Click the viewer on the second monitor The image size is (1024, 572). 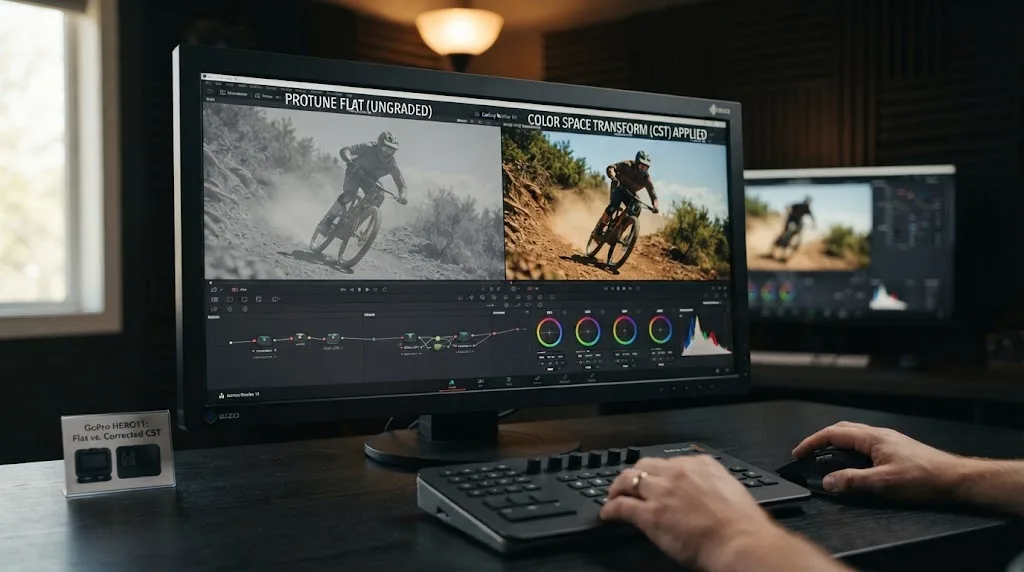(x=808, y=227)
